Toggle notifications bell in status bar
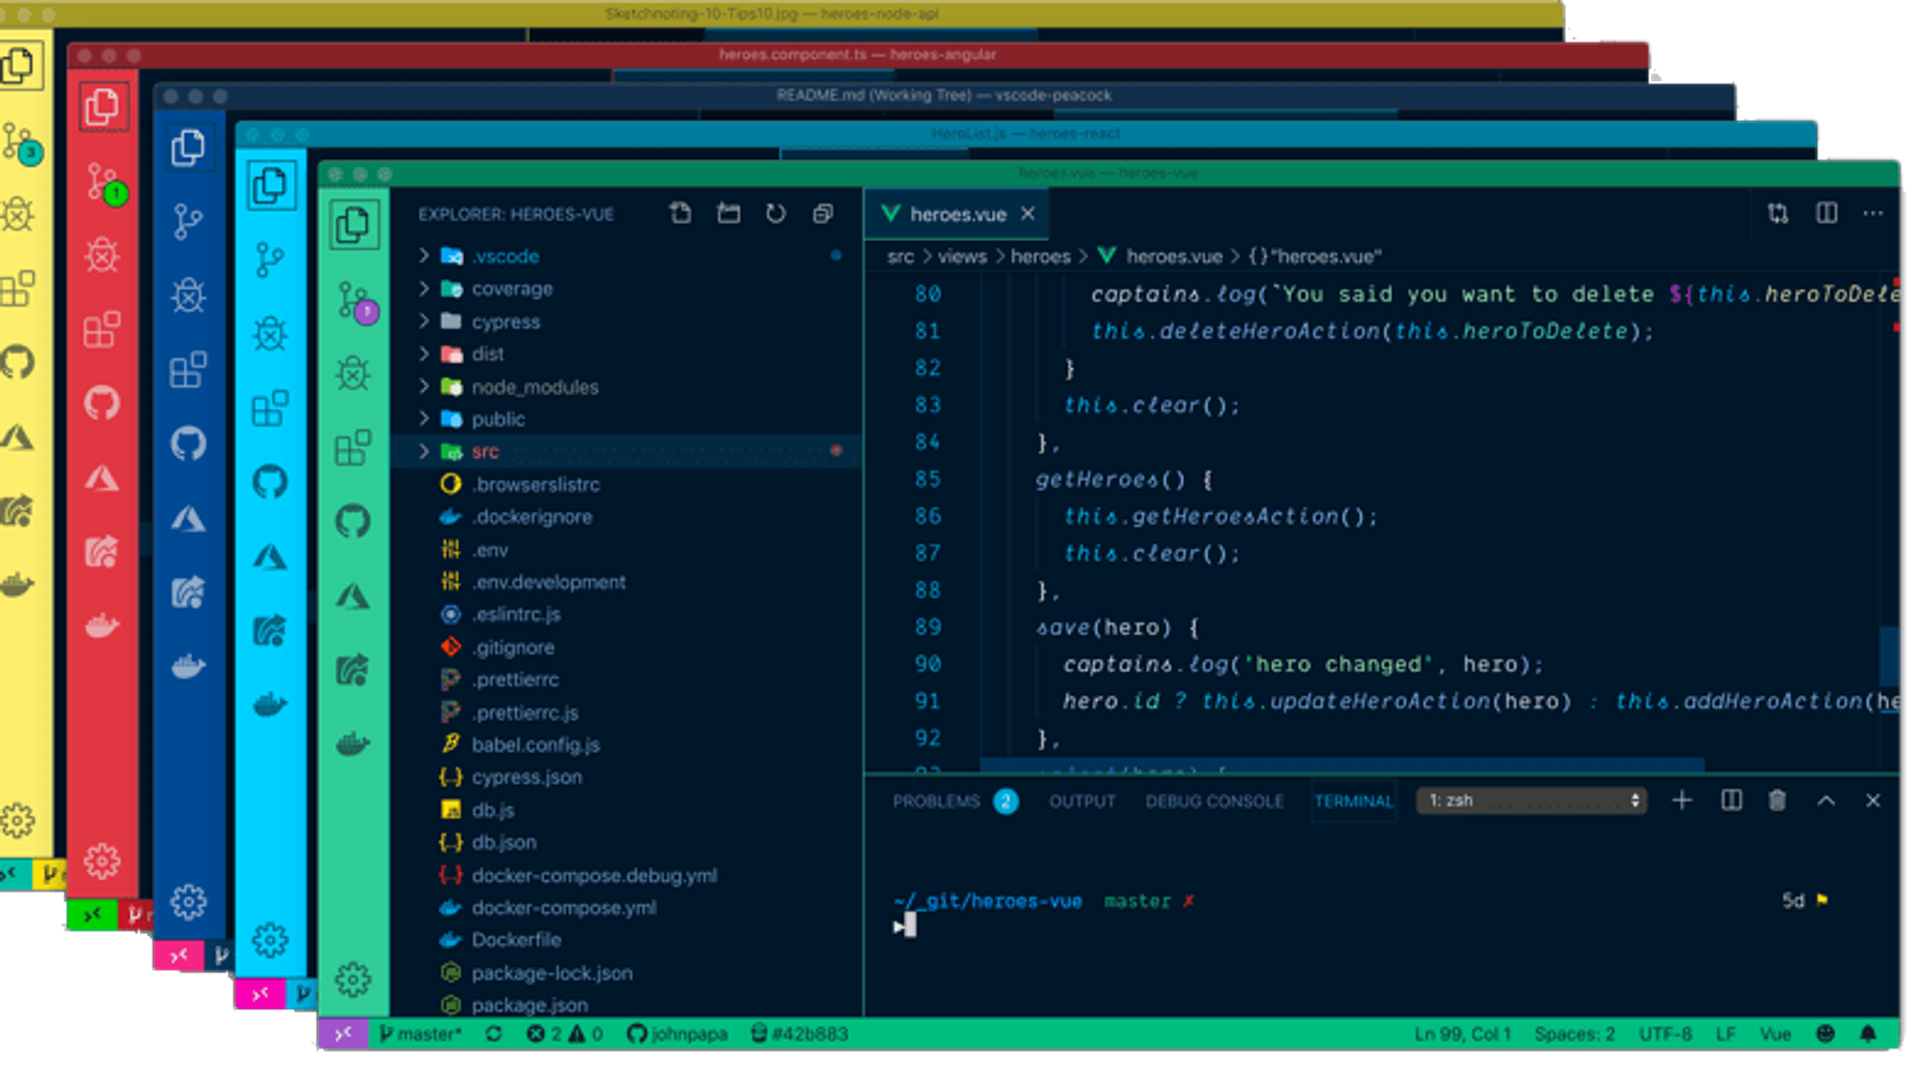1920x1080 pixels. tap(1868, 1034)
